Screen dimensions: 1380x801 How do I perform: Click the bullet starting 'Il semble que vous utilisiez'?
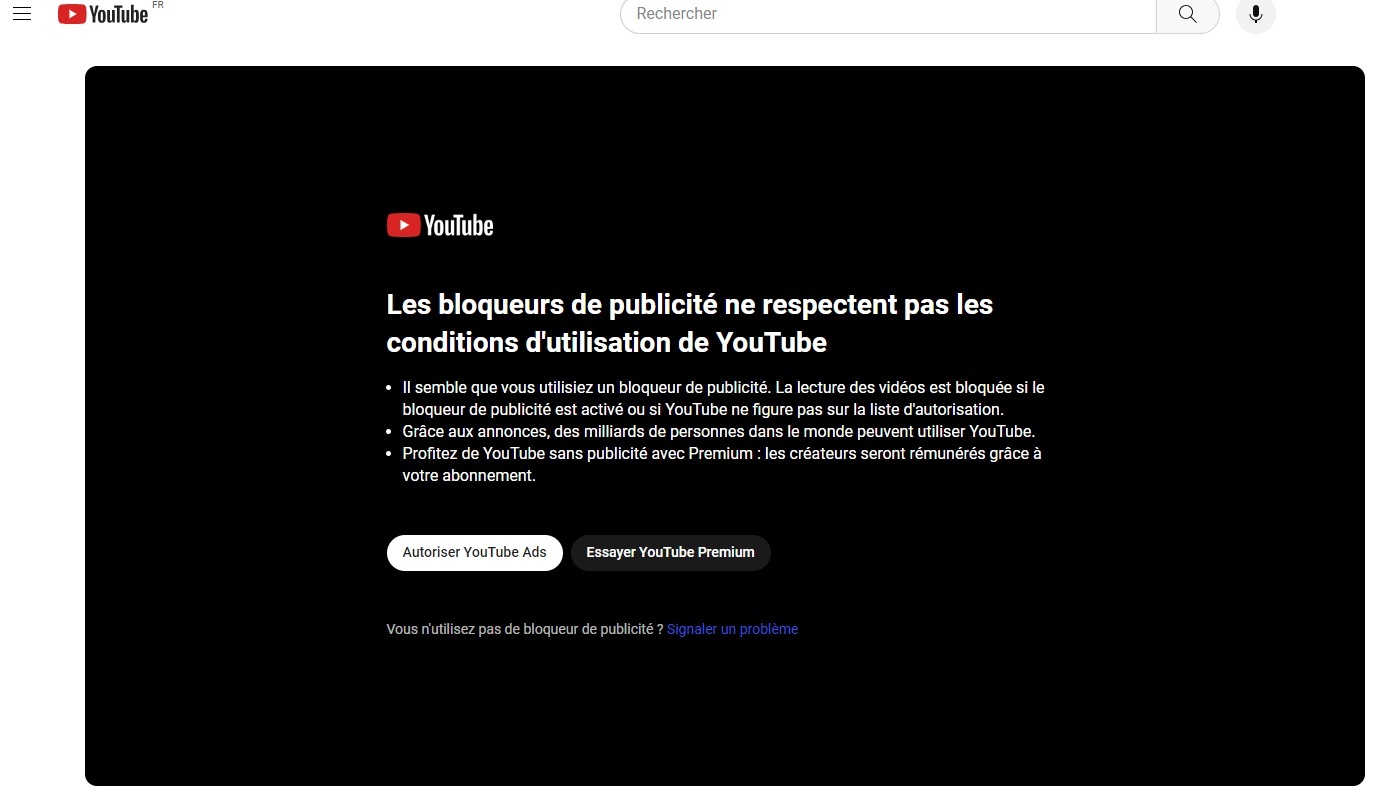click(x=723, y=398)
